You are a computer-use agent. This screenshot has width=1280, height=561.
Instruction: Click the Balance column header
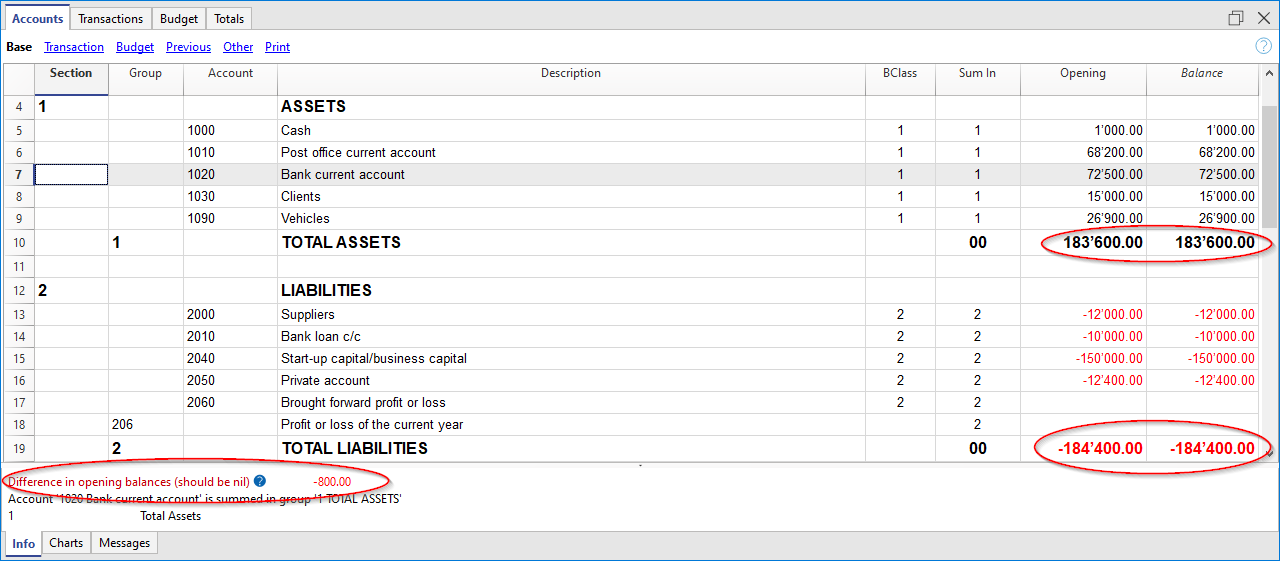tap(1201, 73)
